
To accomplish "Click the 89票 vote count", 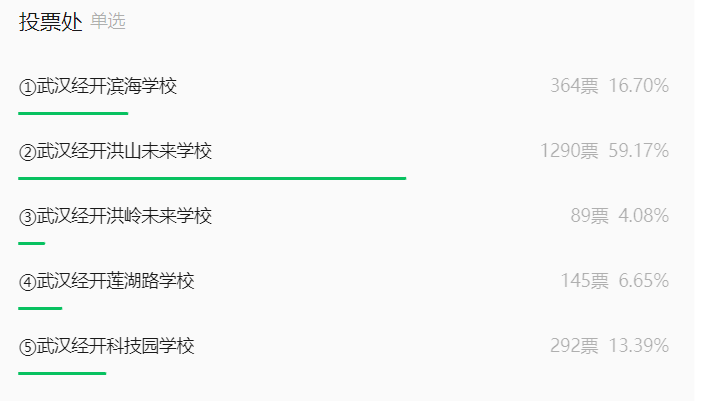I will pyautogui.click(x=589, y=216).
